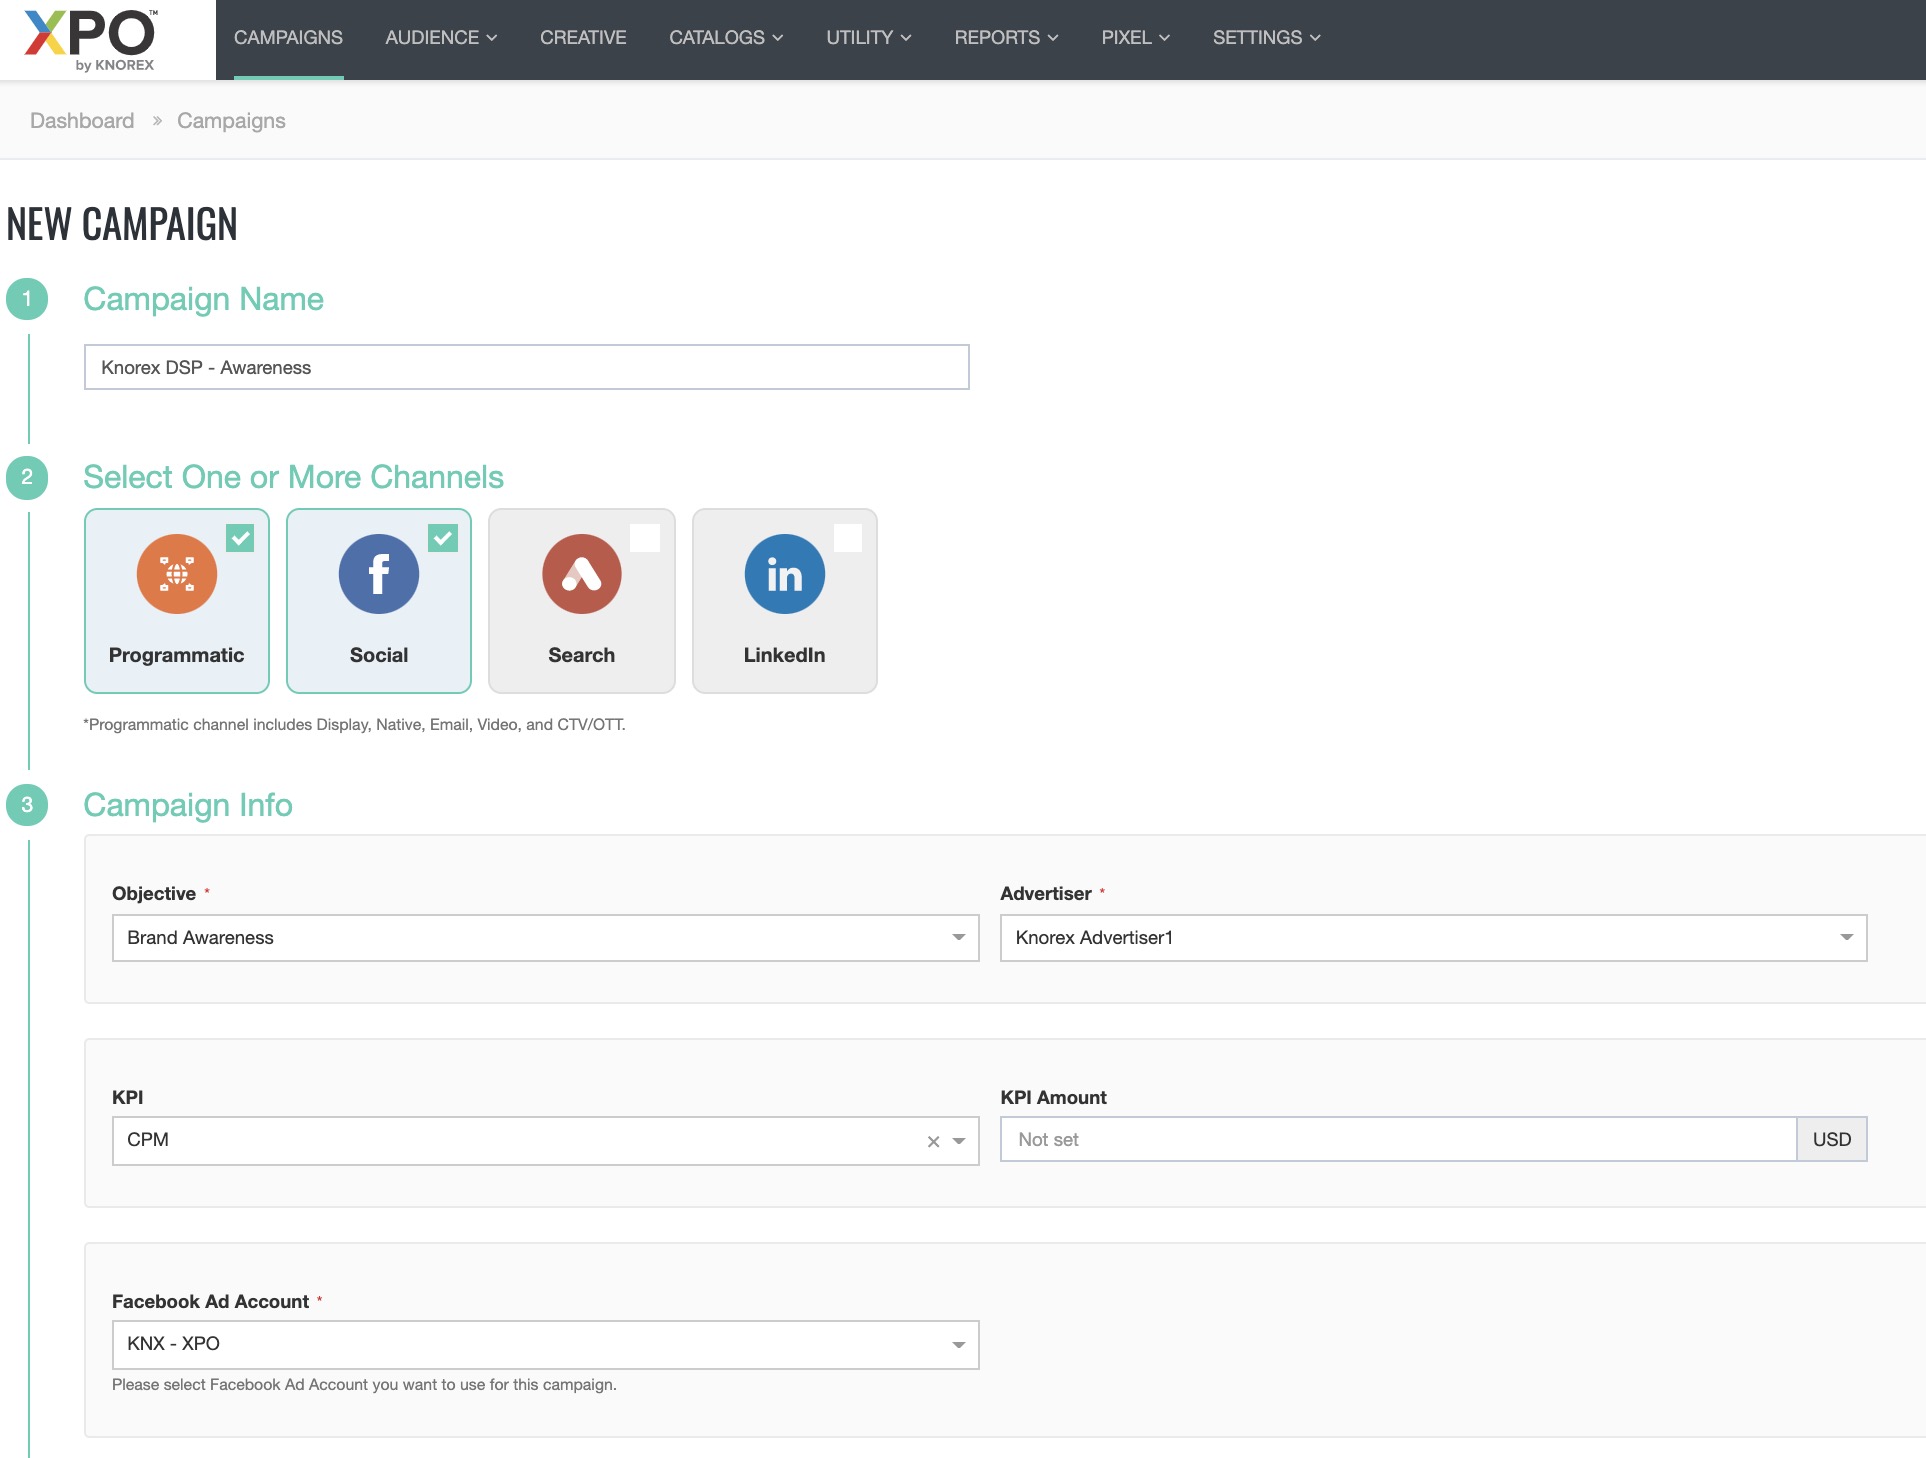Screen dimensions: 1926x1458
Task: Click the LinkedIn channel label
Action: (x=785, y=655)
